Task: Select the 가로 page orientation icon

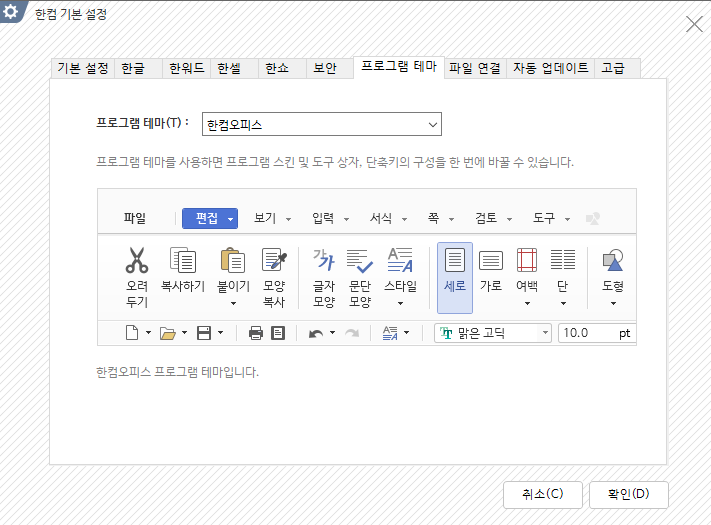Action: 491,261
